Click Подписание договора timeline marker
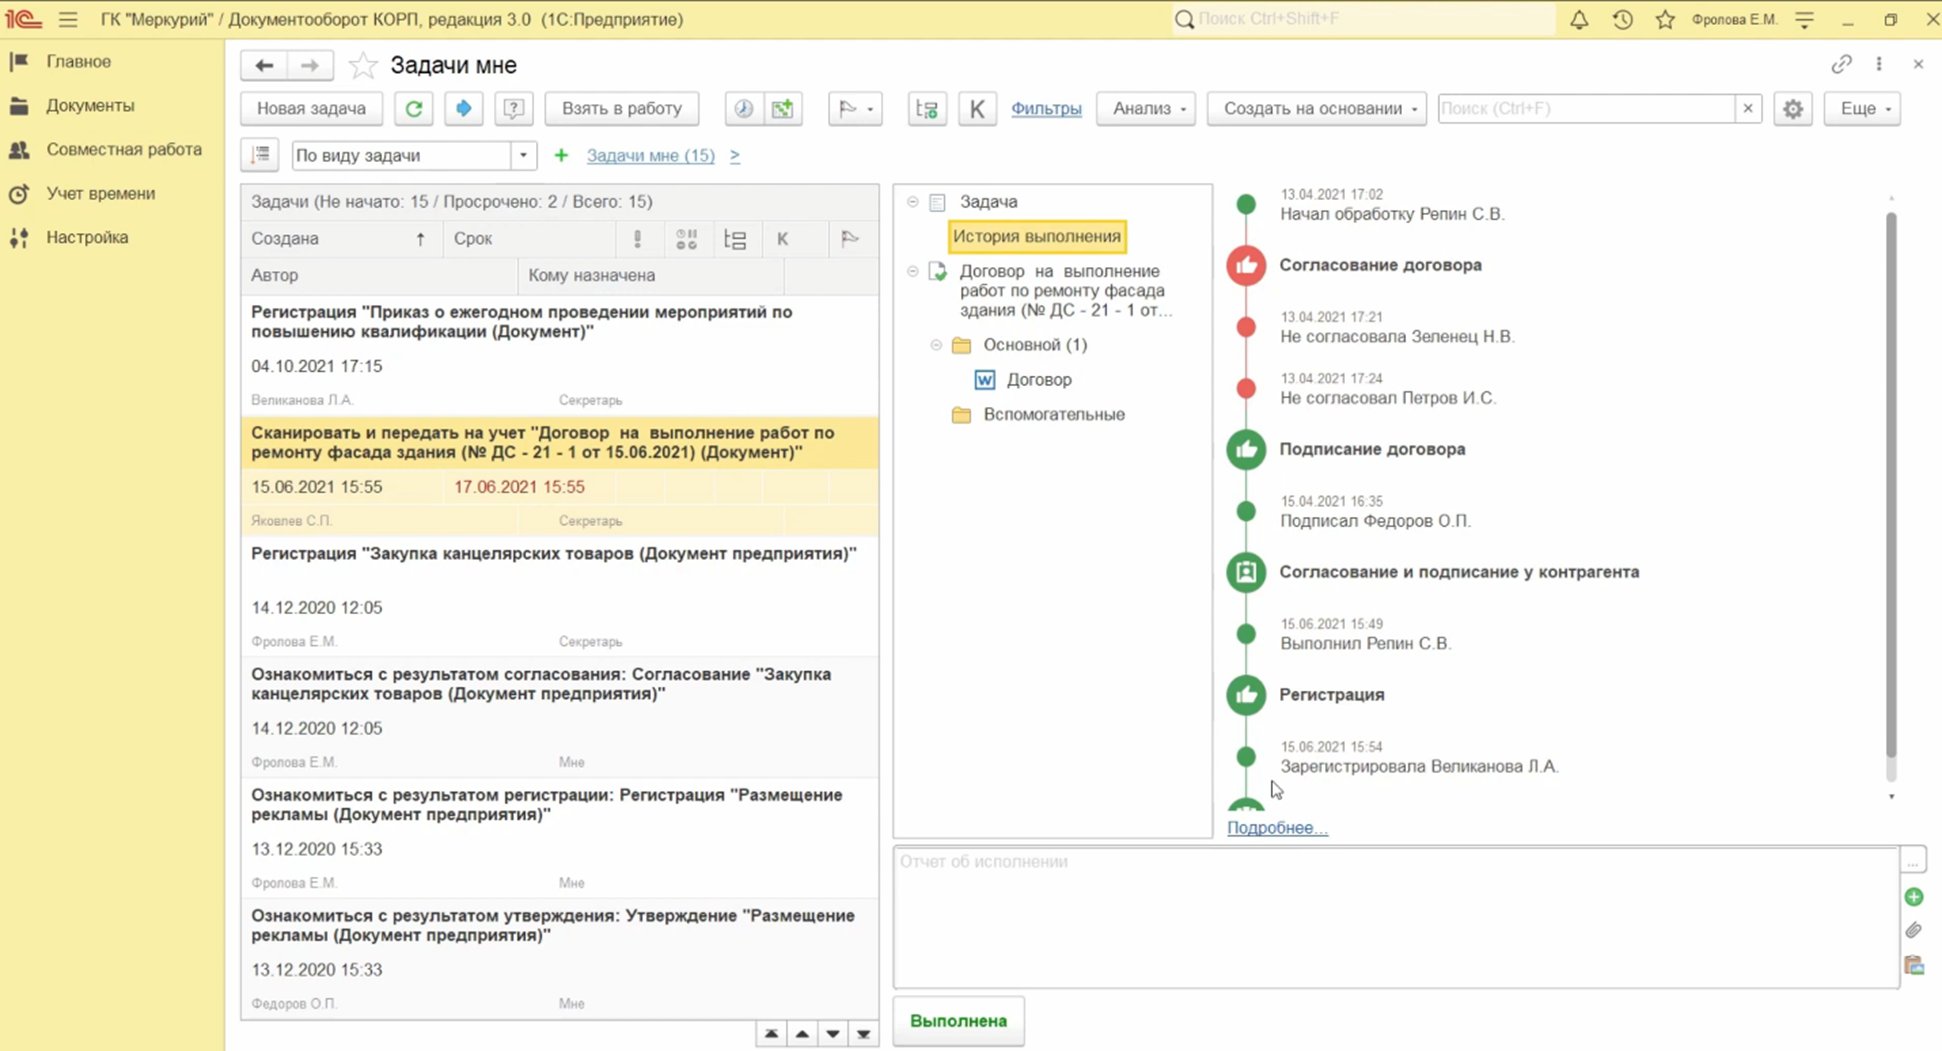The width and height of the screenshot is (1942, 1051). click(1246, 449)
